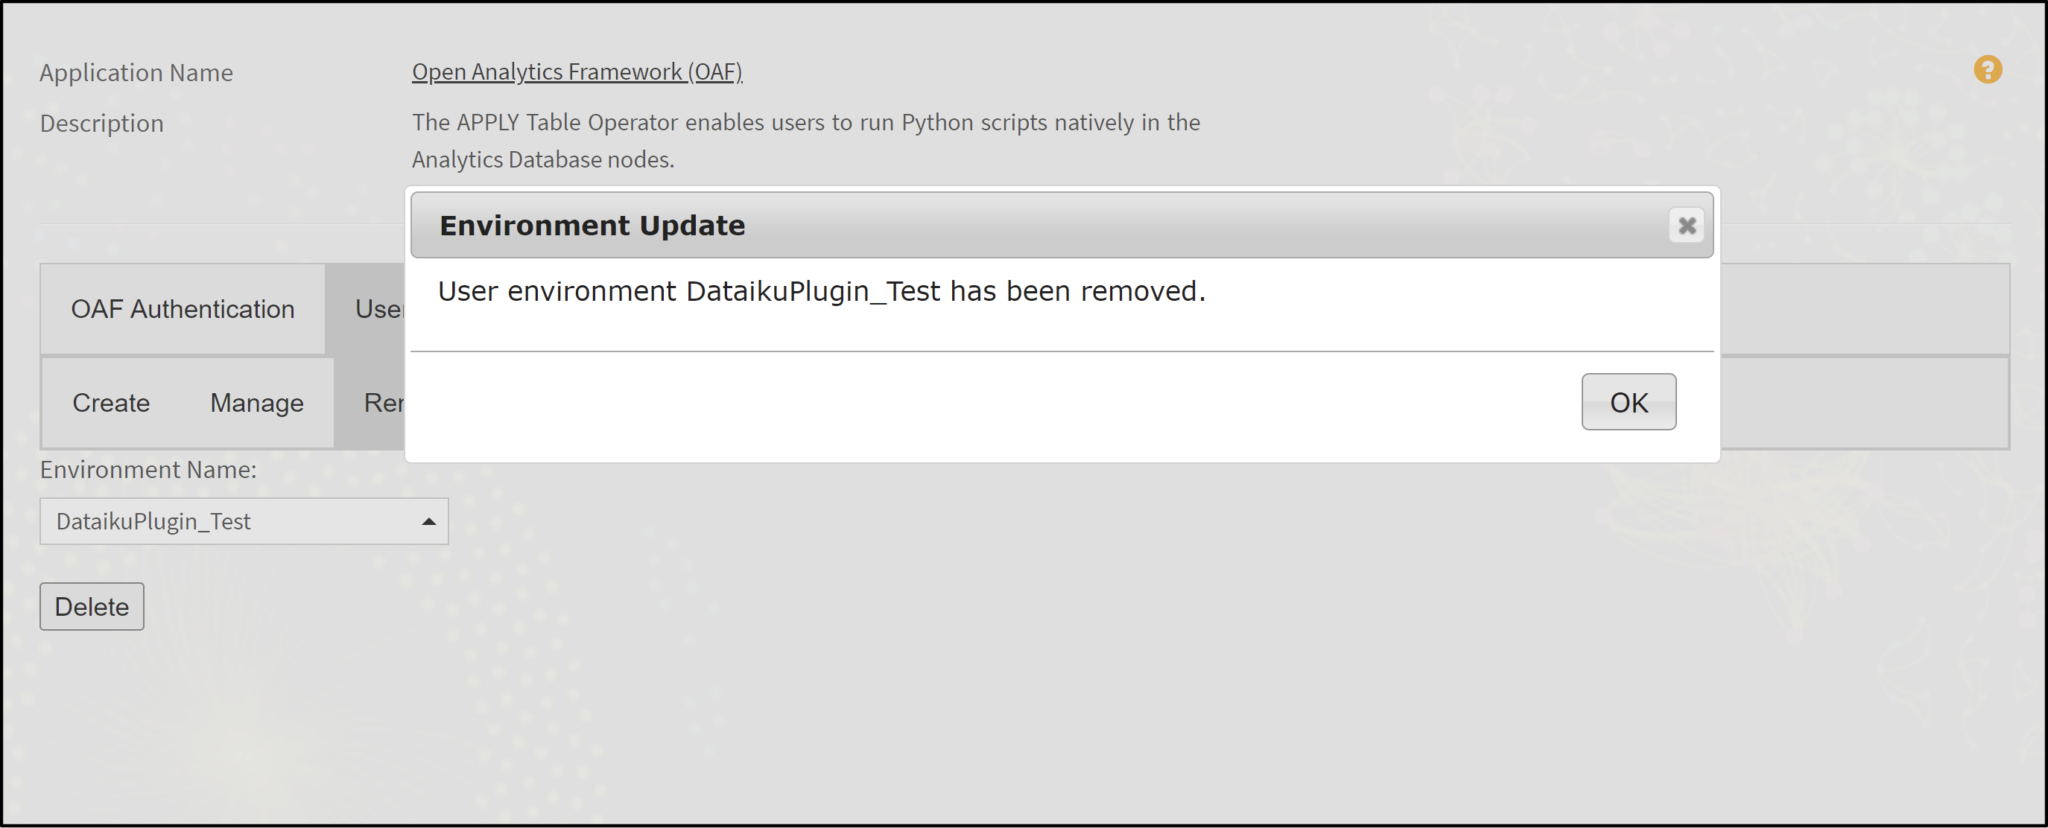Go to the Create sub-tab
The width and height of the screenshot is (2048, 828).
point(111,403)
